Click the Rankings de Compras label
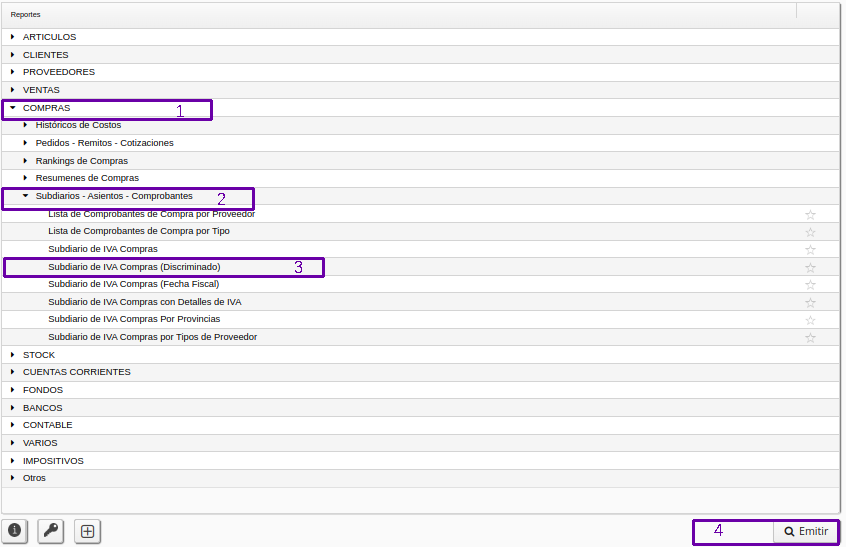Viewport: 846px width, 547px height. tap(81, 161)
